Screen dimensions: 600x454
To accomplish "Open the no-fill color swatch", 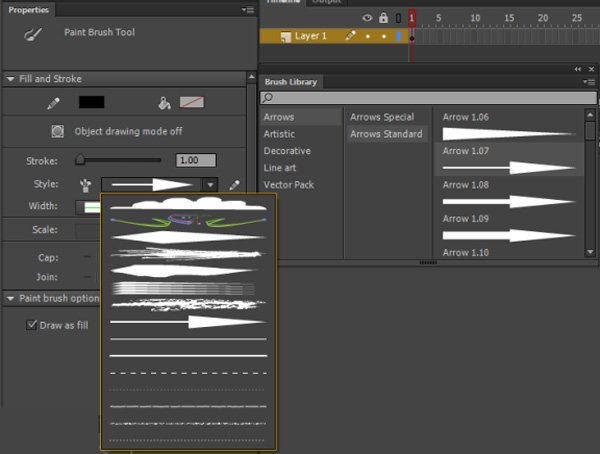I will pyautogui.click(x=192, y=102).
